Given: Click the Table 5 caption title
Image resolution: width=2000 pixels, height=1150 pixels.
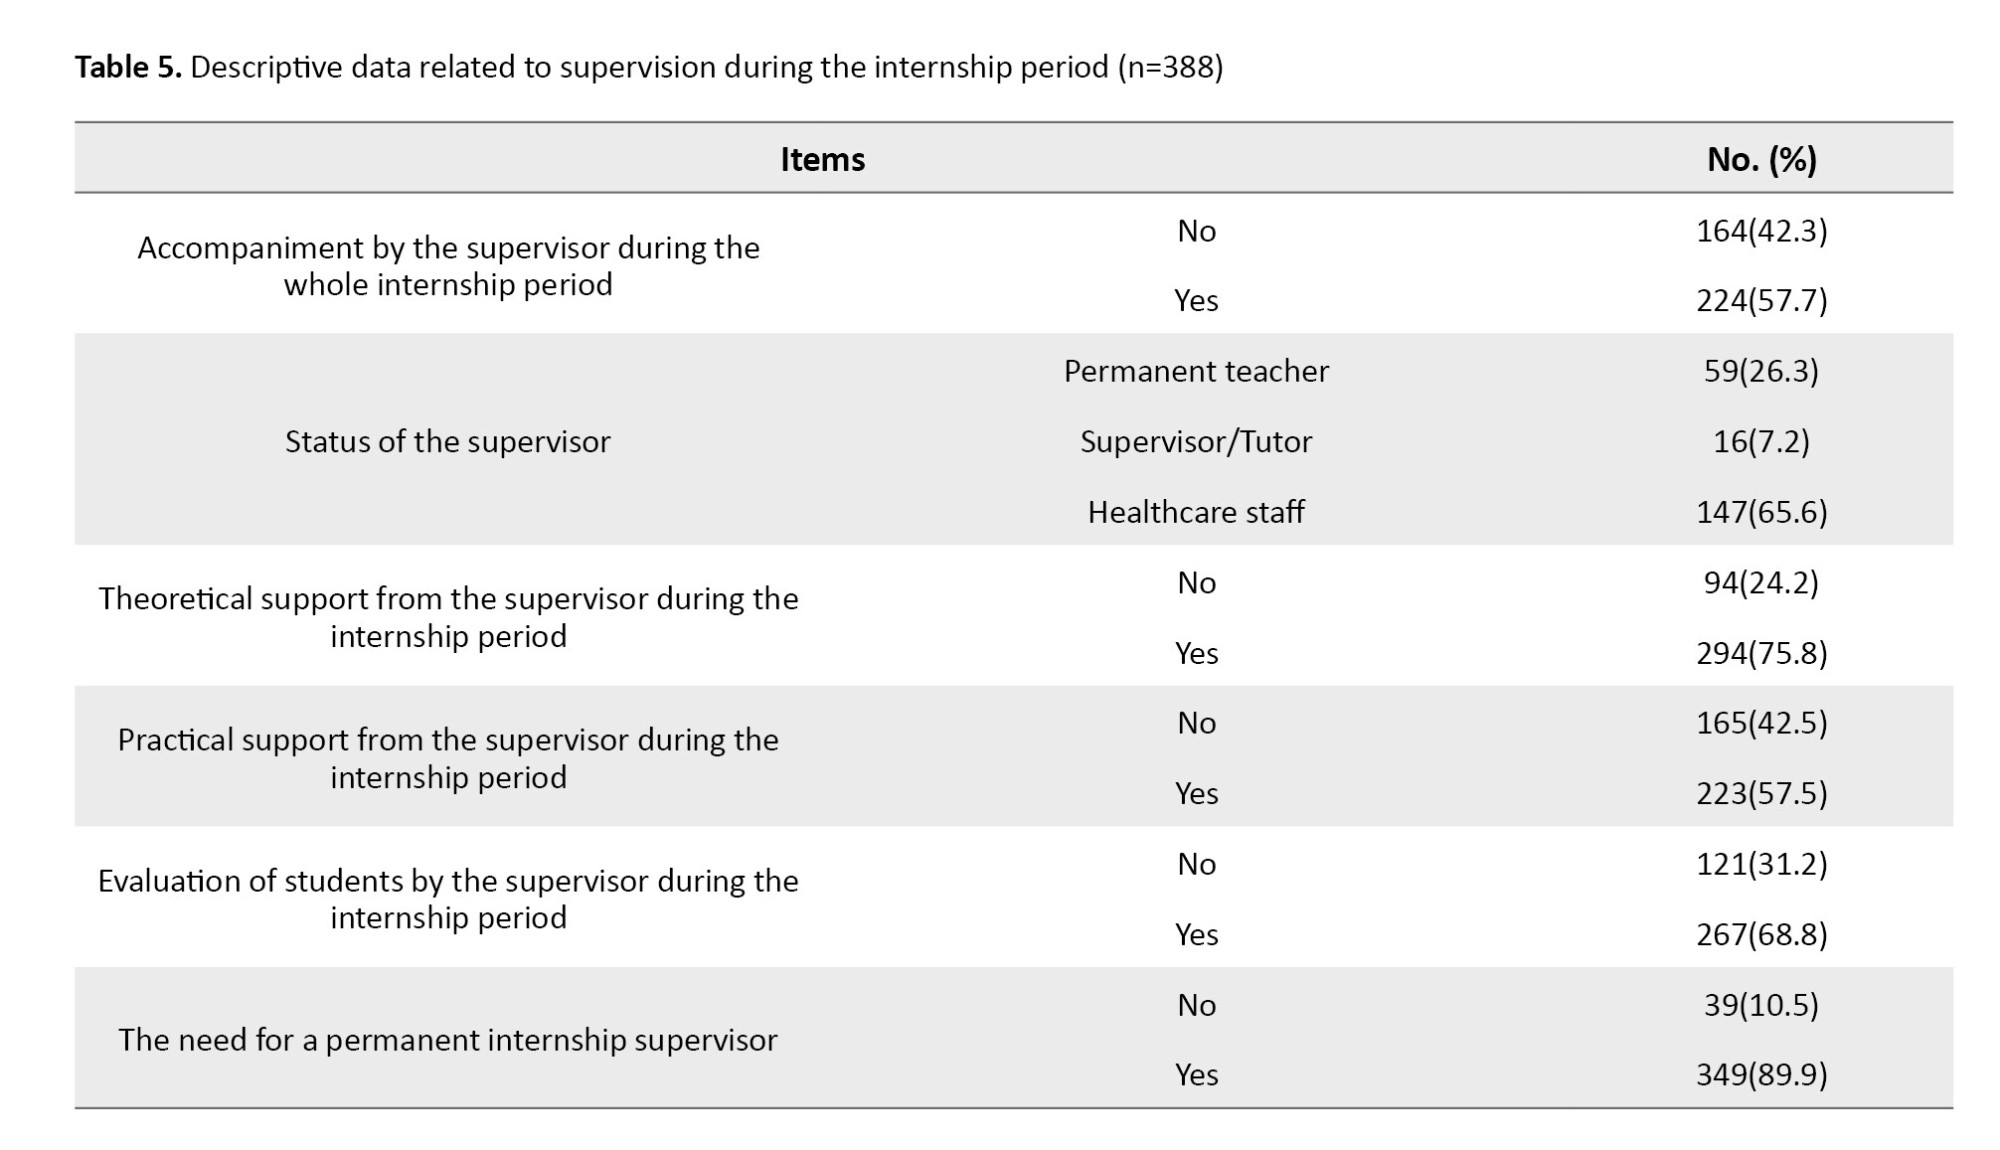Looking at the screenshot, I should tap(648, 67).
